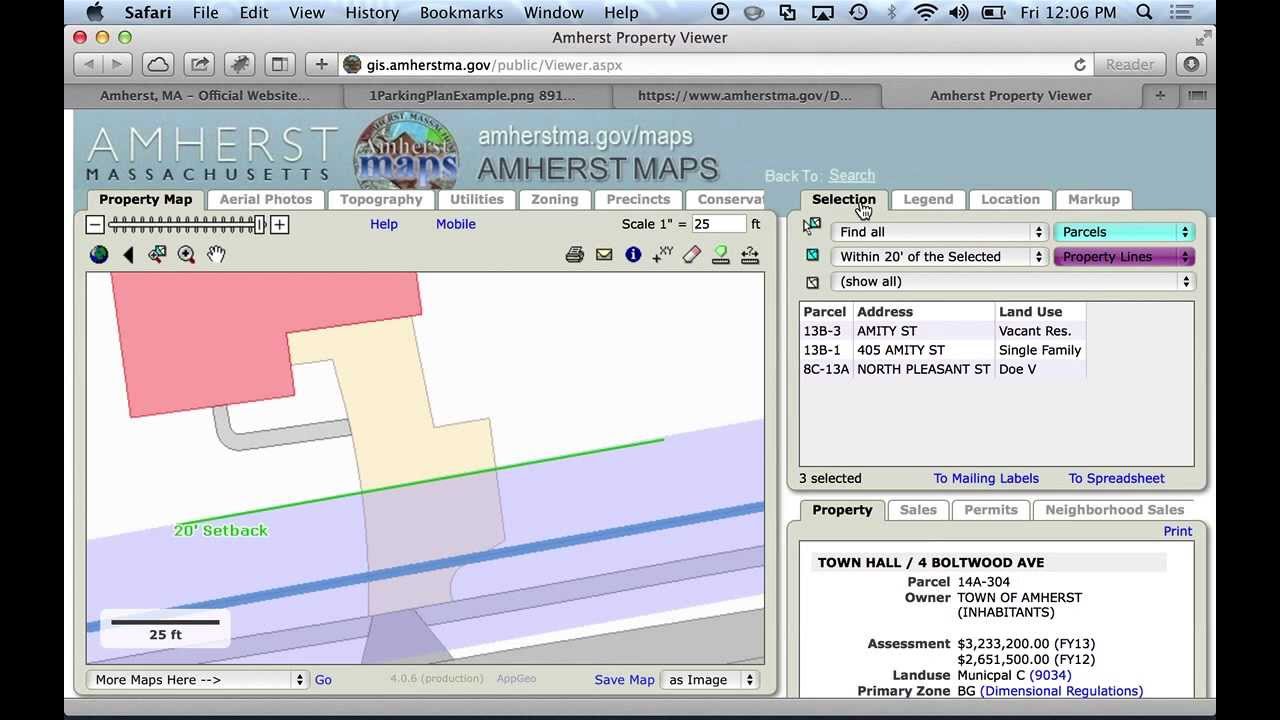
Task: Add bookmark with plus button
Action: [321, 64]
